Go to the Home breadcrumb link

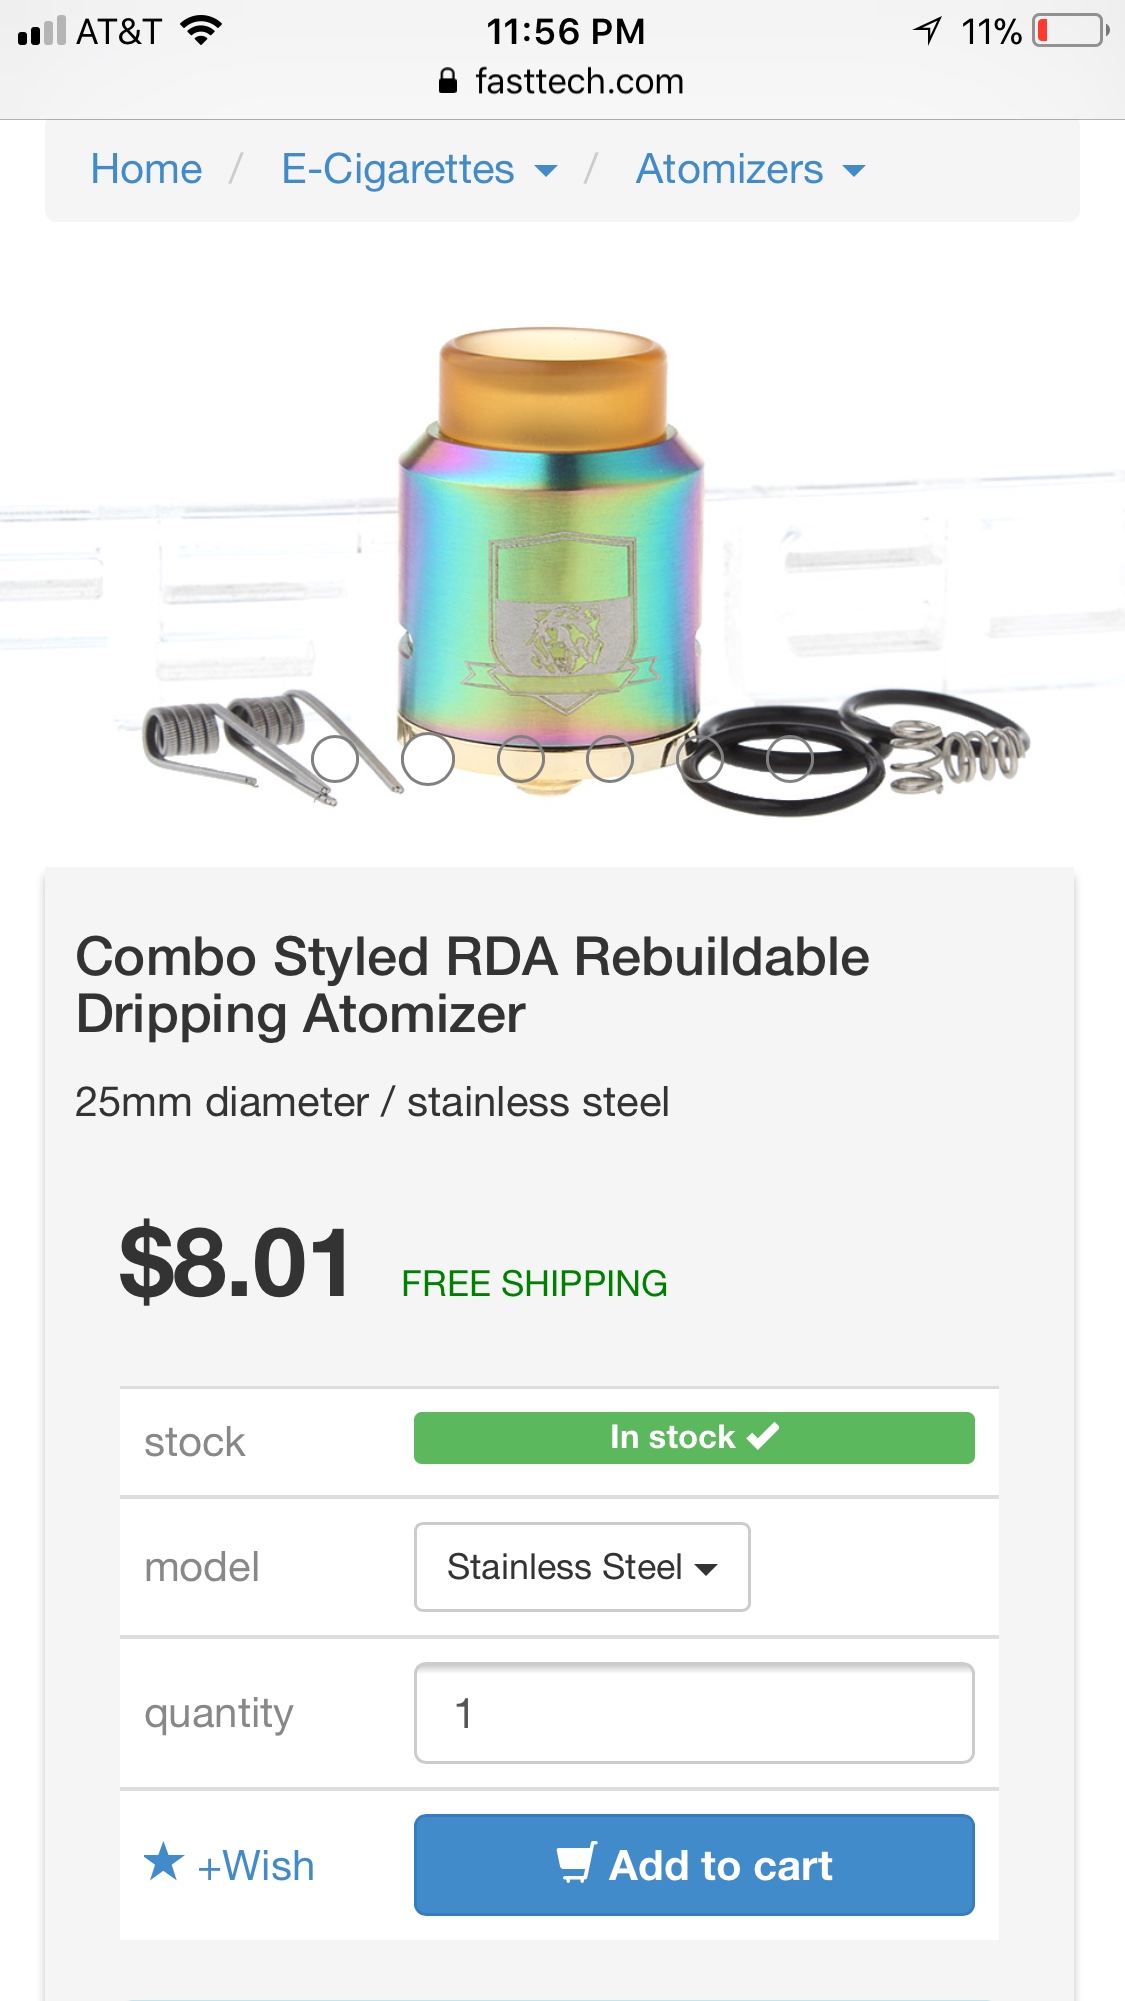[x=146, y=170]
